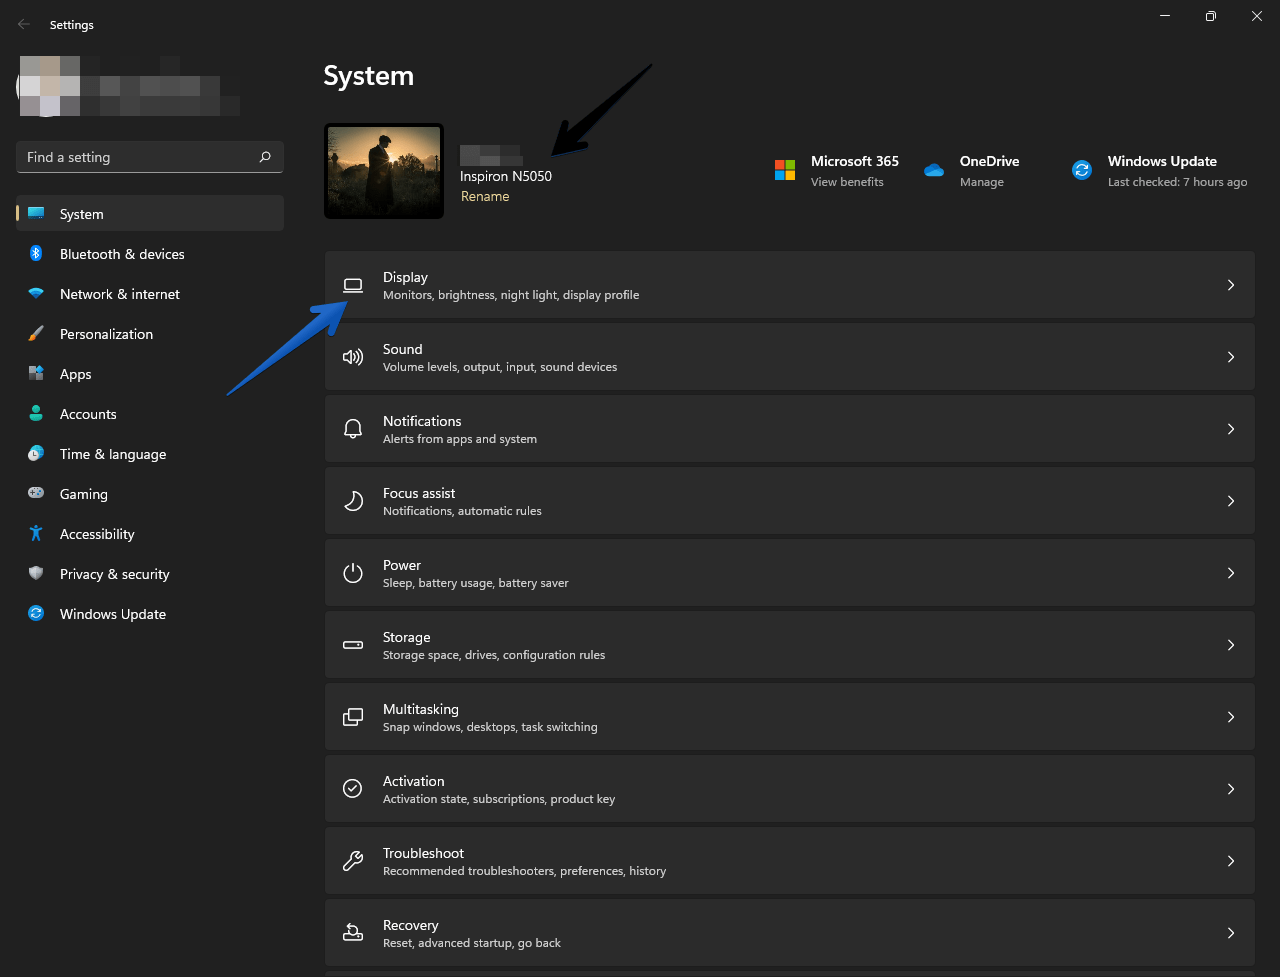Rename the Inspiron N5050 device
Screen dimensions: 1280x977
[x=485, y=196]
